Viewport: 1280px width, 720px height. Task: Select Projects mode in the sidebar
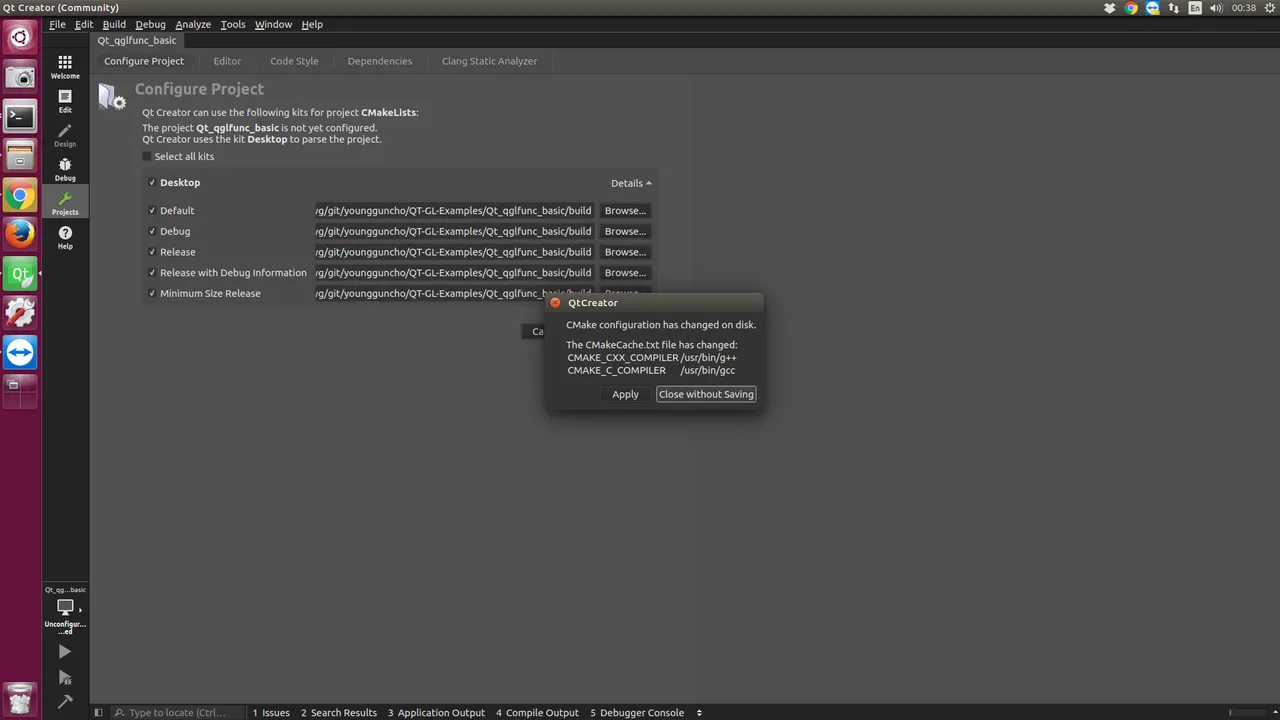click(x=65, y=203)
